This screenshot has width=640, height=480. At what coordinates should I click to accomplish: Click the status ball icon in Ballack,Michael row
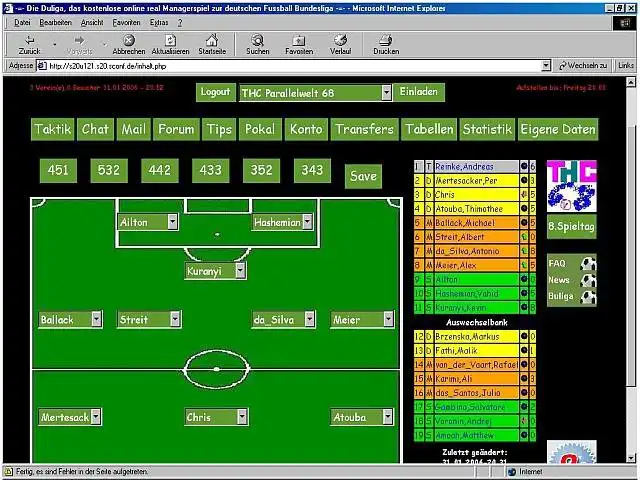pyautogui.click(x=524, y=223)
